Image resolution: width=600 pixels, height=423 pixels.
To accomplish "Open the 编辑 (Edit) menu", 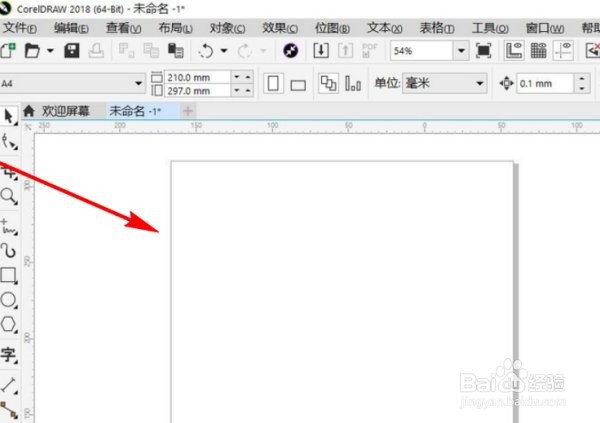I will (71, 28).
